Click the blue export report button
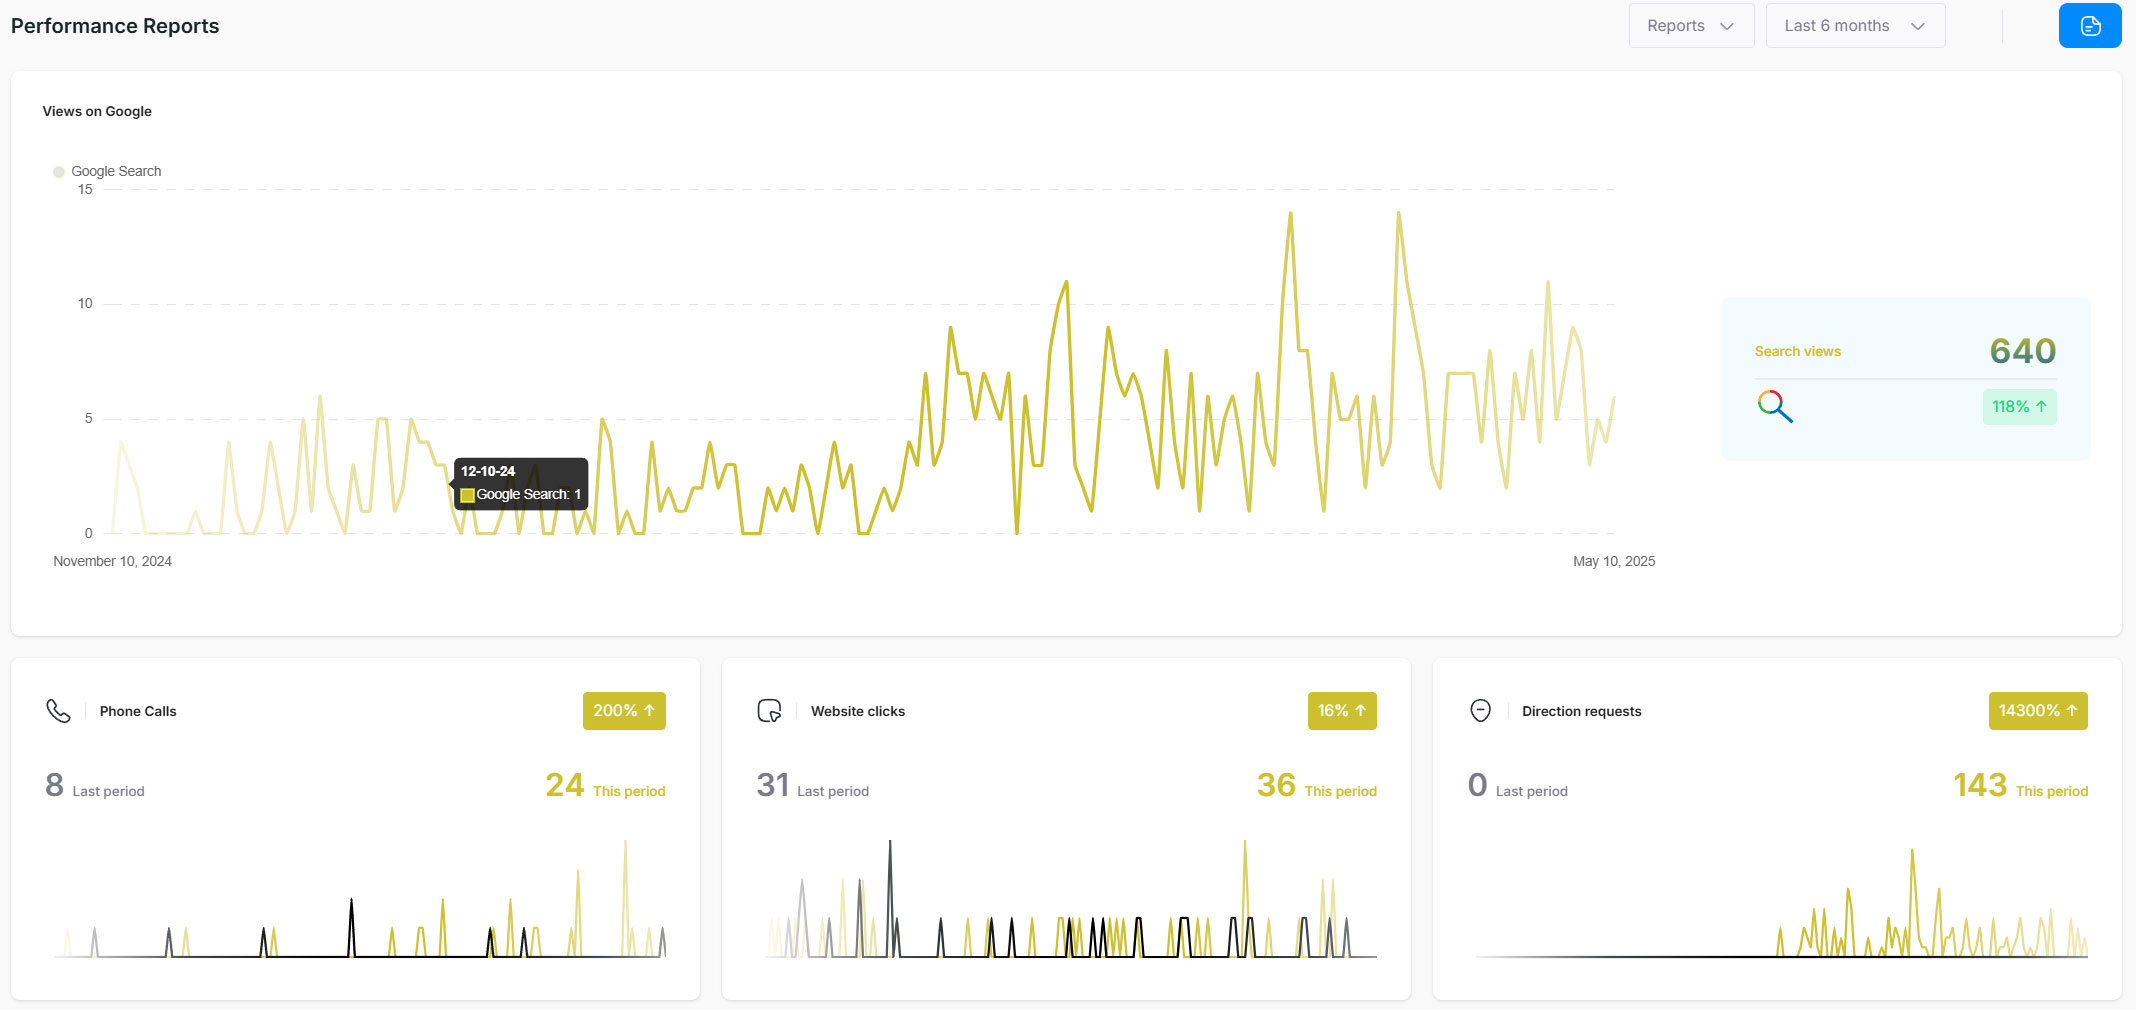This screenshot has height=1010, width=2136. [x=2089, y=26]
